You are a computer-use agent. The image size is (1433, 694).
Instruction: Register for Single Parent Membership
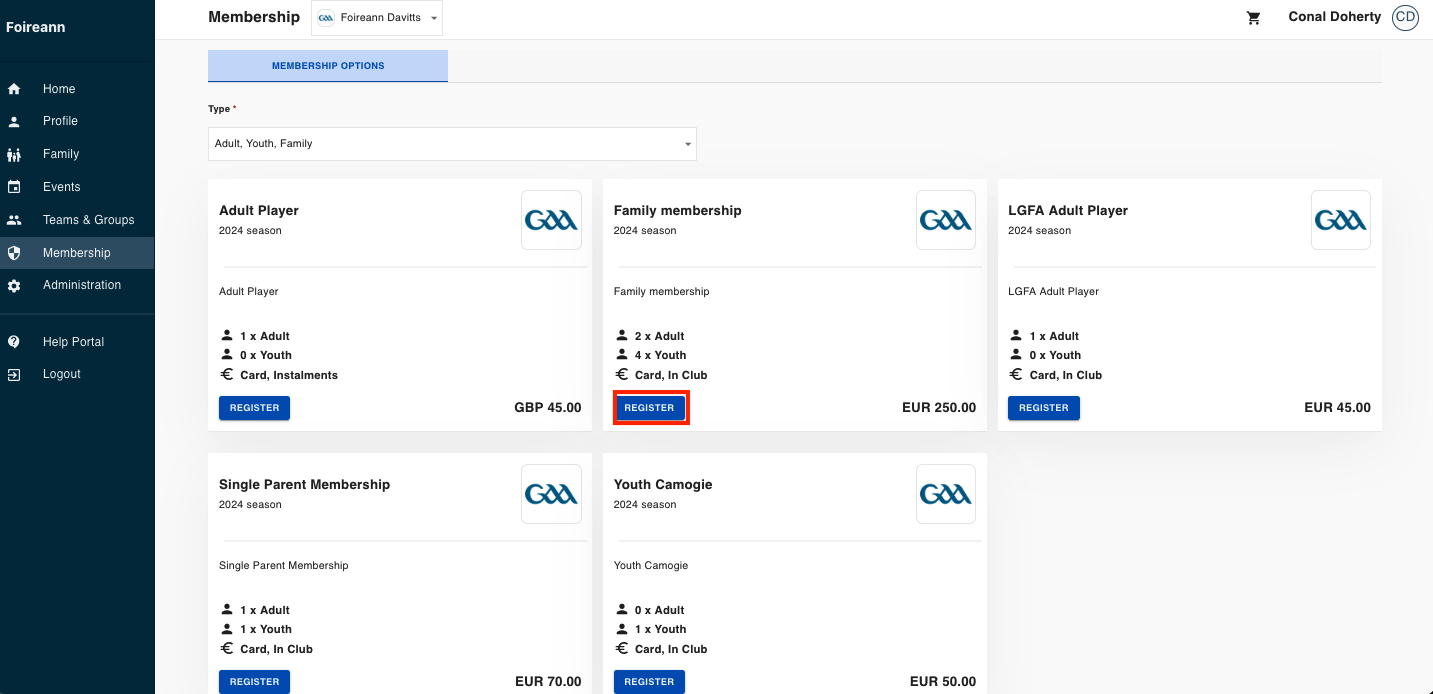tap(254, 682)
